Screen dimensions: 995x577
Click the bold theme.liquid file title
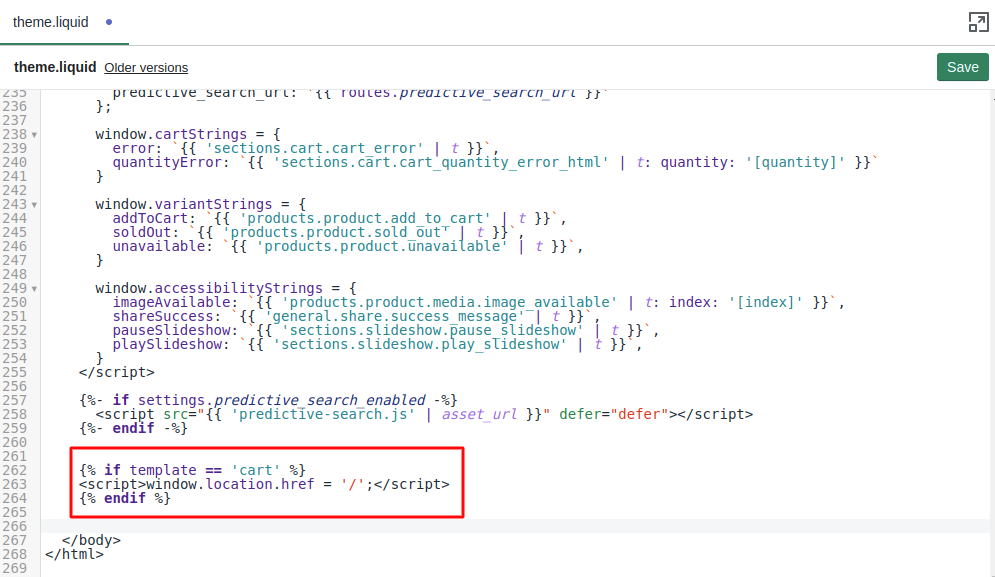[x=55, y=67]
